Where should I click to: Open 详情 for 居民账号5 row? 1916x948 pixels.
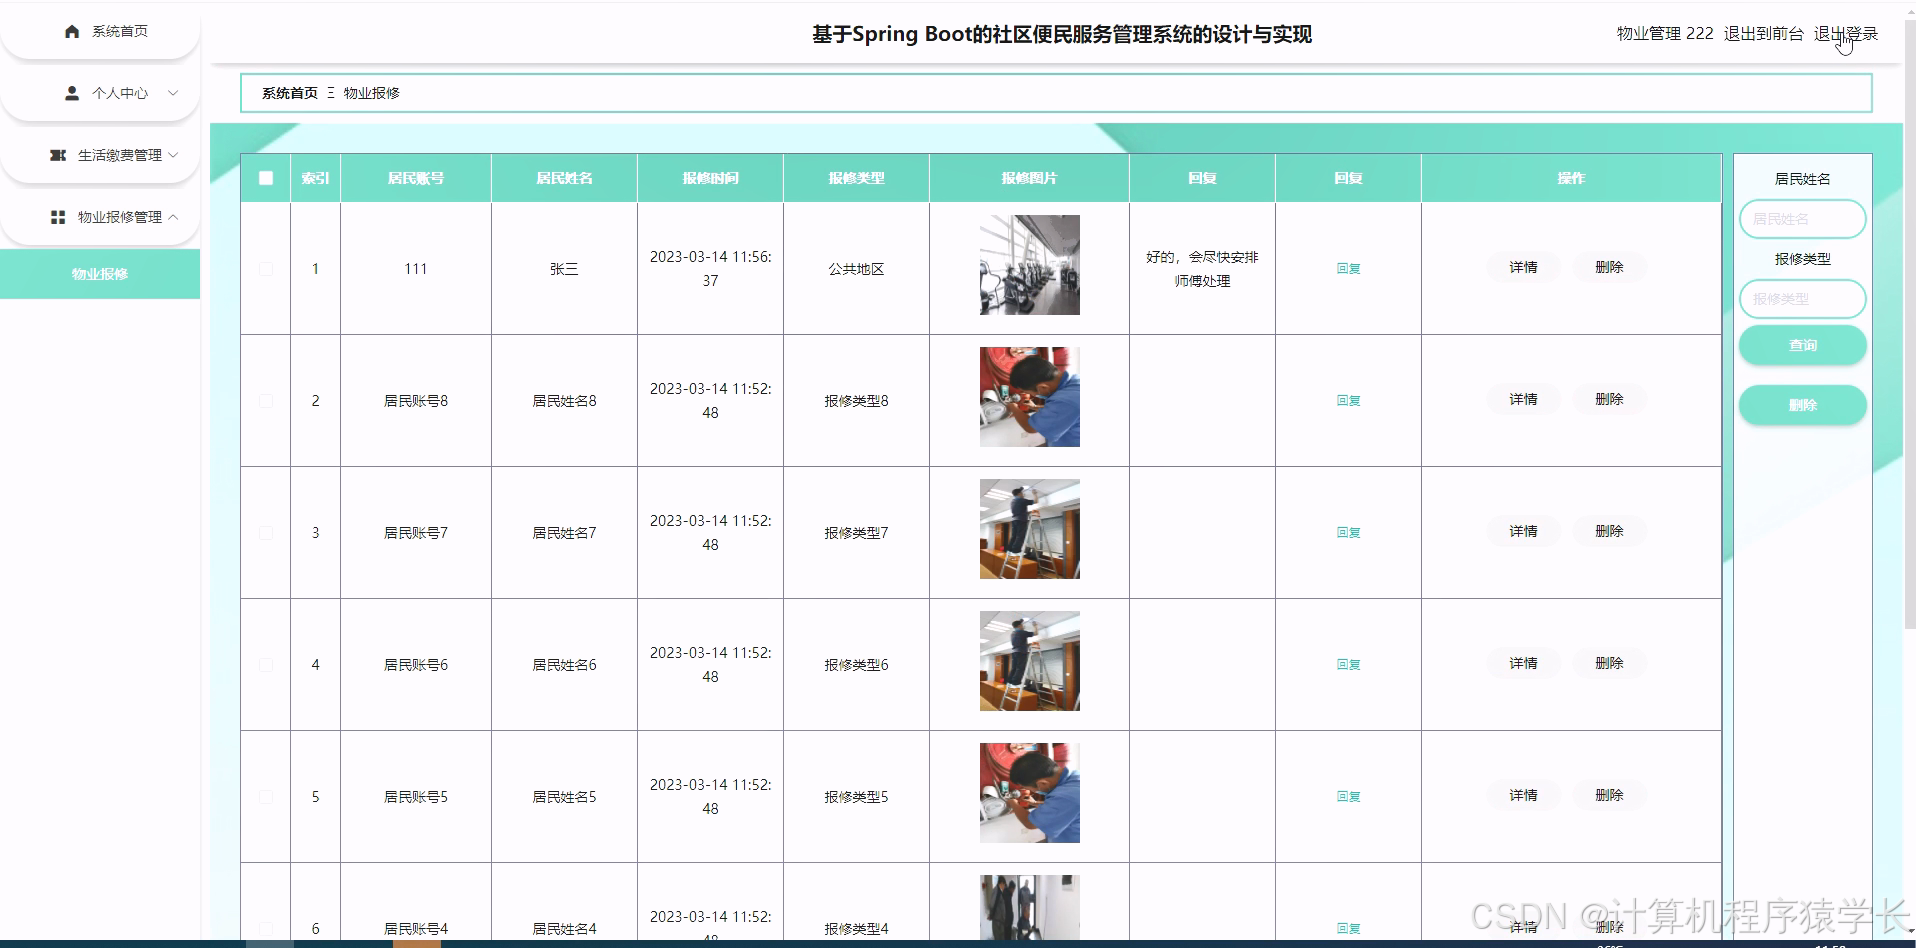point(1523,795)
